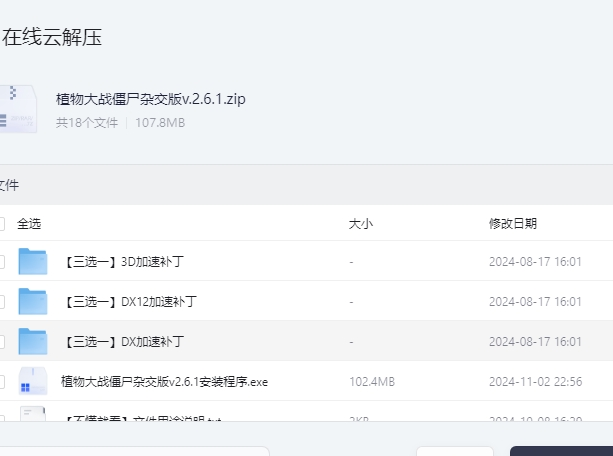Tick checkbox for 【三选一】DX12加速补丁 row

2,302
